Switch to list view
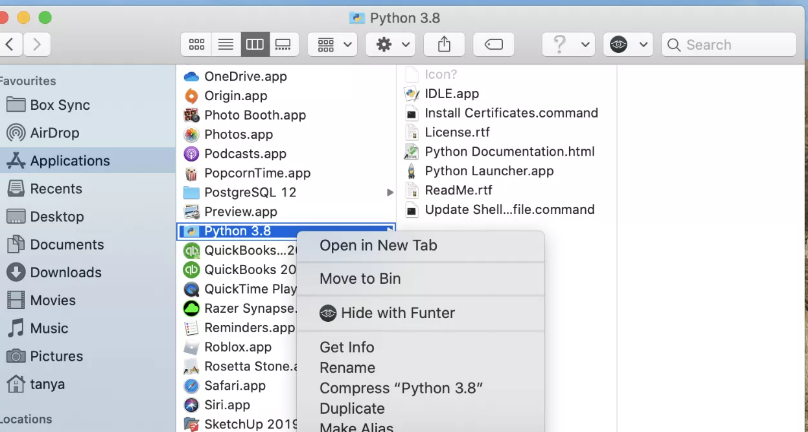808x432 pixels. click(226, 45)
